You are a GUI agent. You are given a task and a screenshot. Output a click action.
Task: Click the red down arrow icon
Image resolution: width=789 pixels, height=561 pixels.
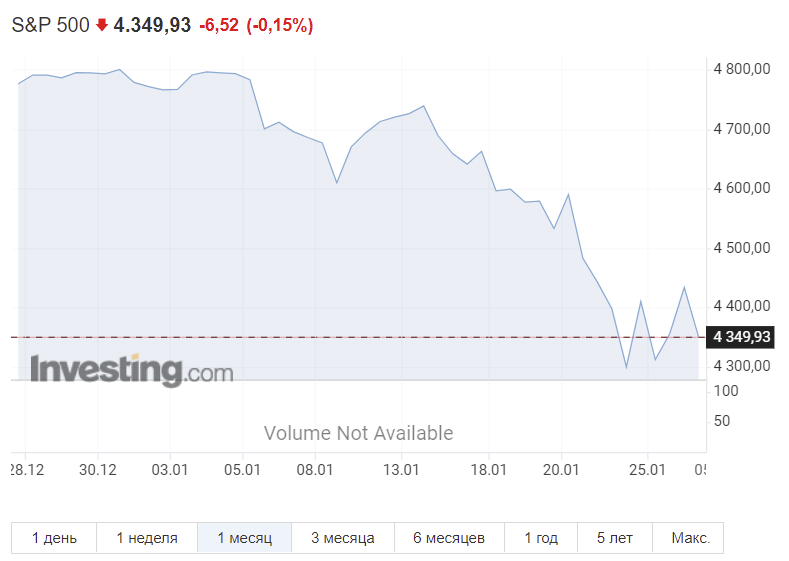(x=102, y=25)
